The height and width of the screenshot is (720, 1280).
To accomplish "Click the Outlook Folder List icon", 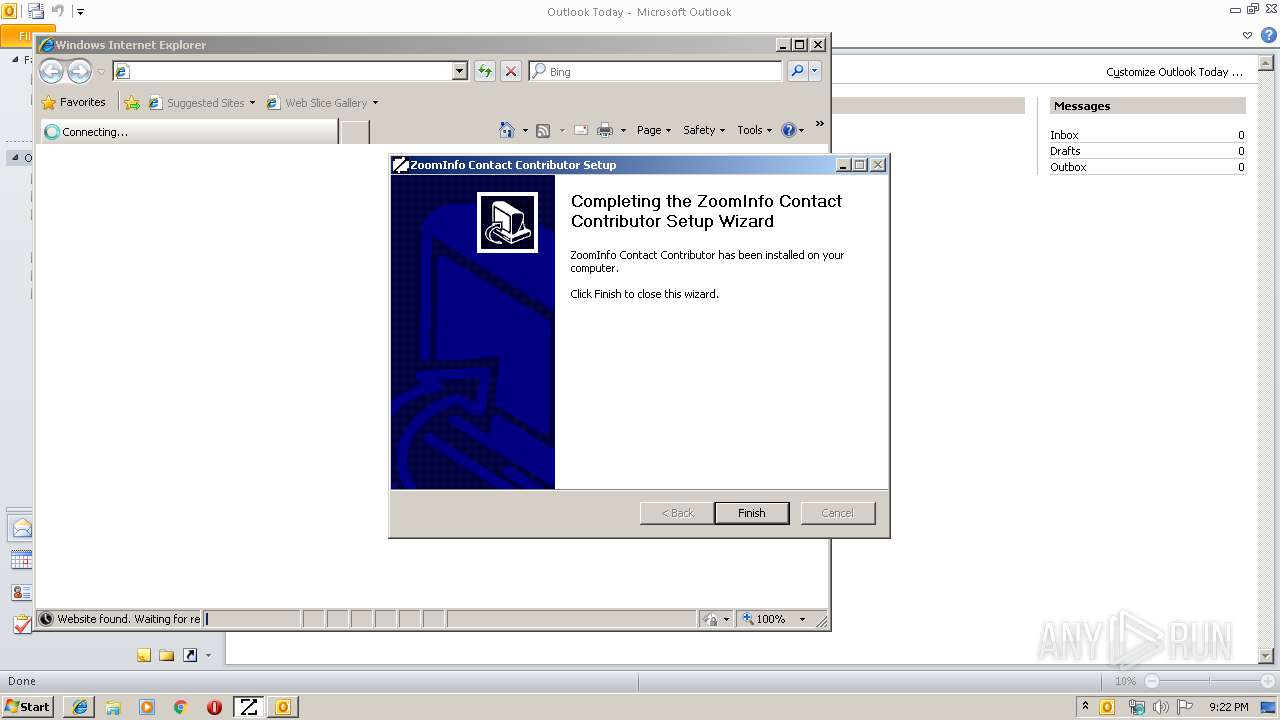I will pyautogui.click(x=166, y=655).
